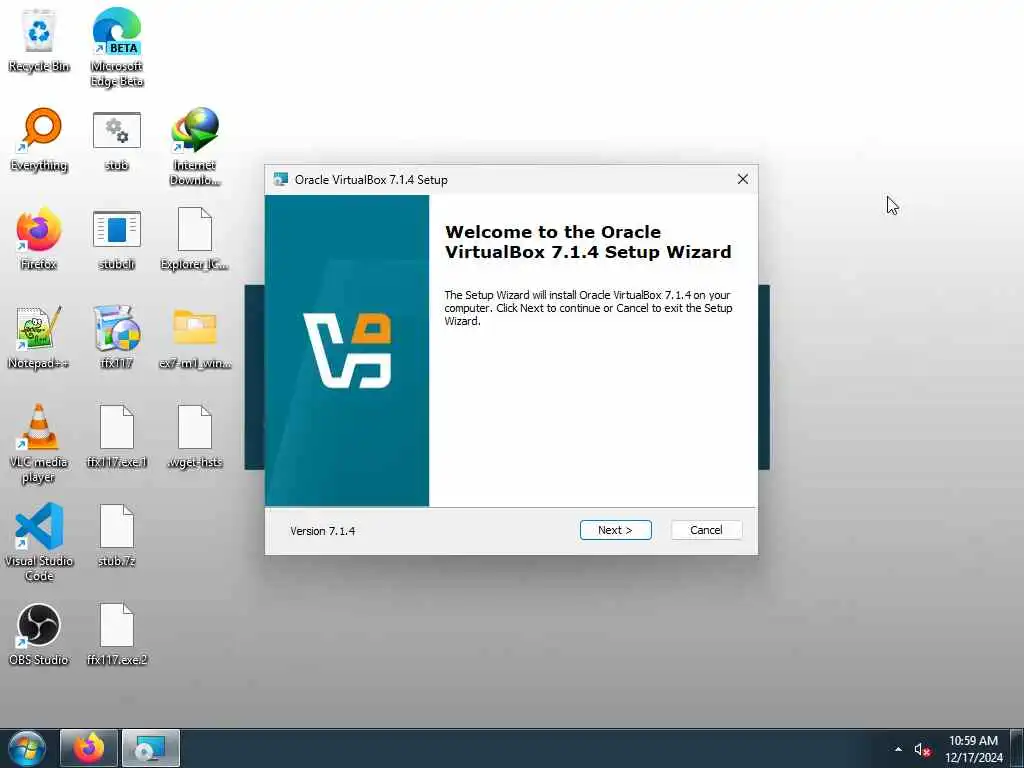Click the Version 7.1.4 label
This screenshot has width=1024, height=768.
[323, 531]
